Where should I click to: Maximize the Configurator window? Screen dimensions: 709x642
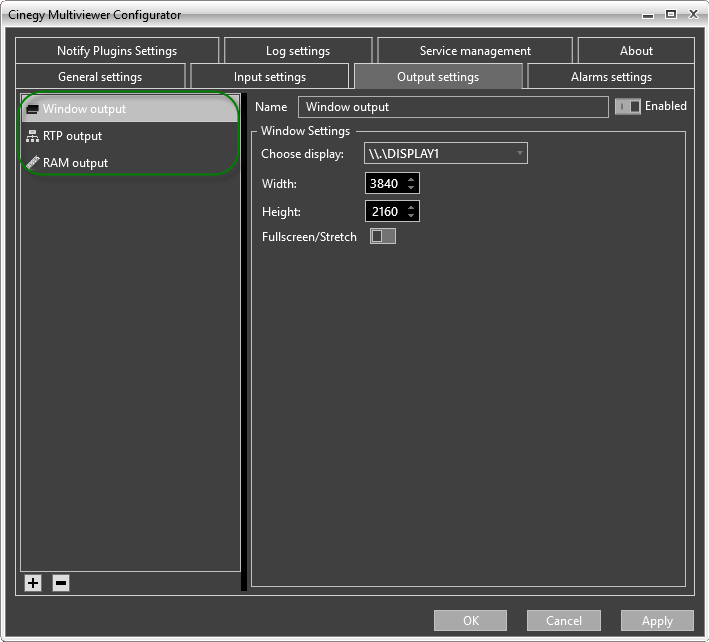point(671,14)
